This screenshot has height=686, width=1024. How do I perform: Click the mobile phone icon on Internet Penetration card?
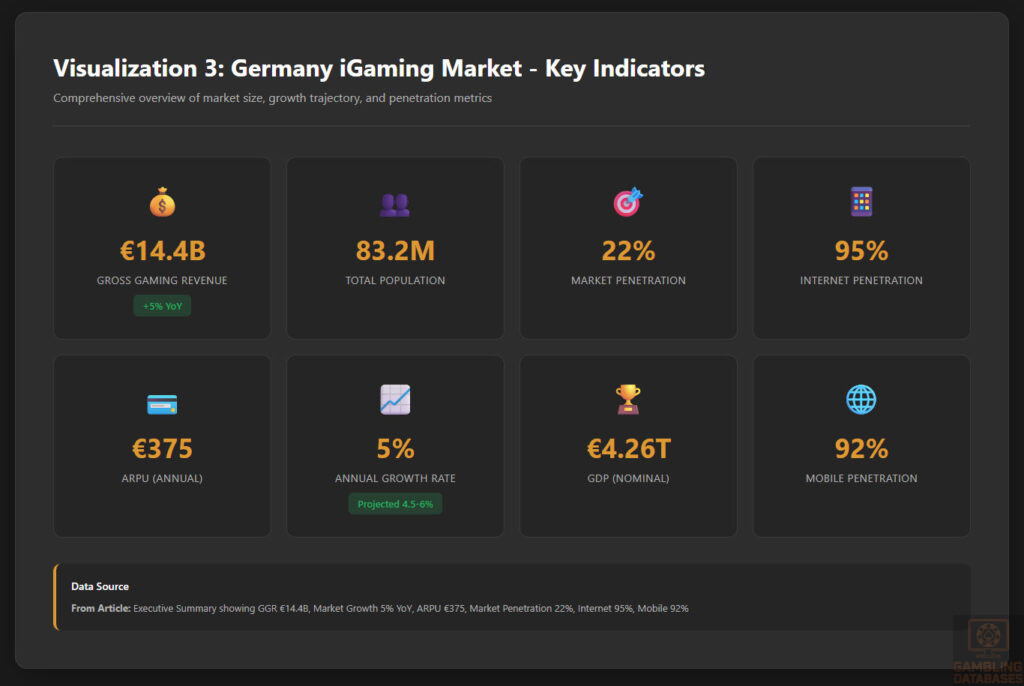click(x=861, y=200)
